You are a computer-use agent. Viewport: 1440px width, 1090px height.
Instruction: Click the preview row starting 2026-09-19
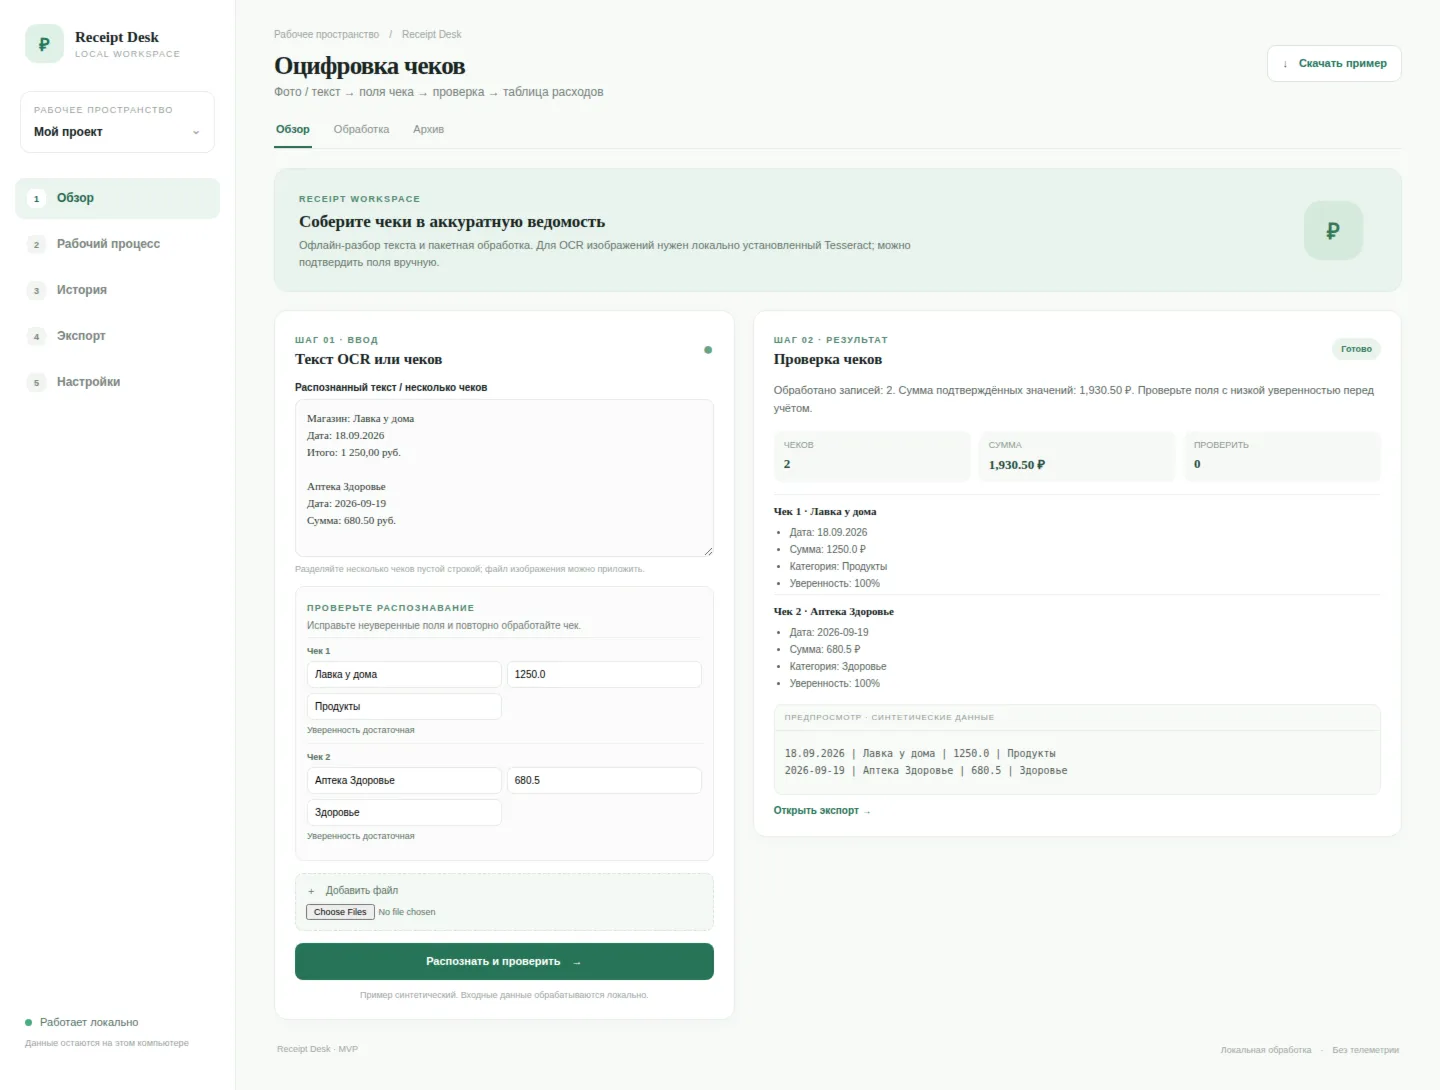pos(926,771)
